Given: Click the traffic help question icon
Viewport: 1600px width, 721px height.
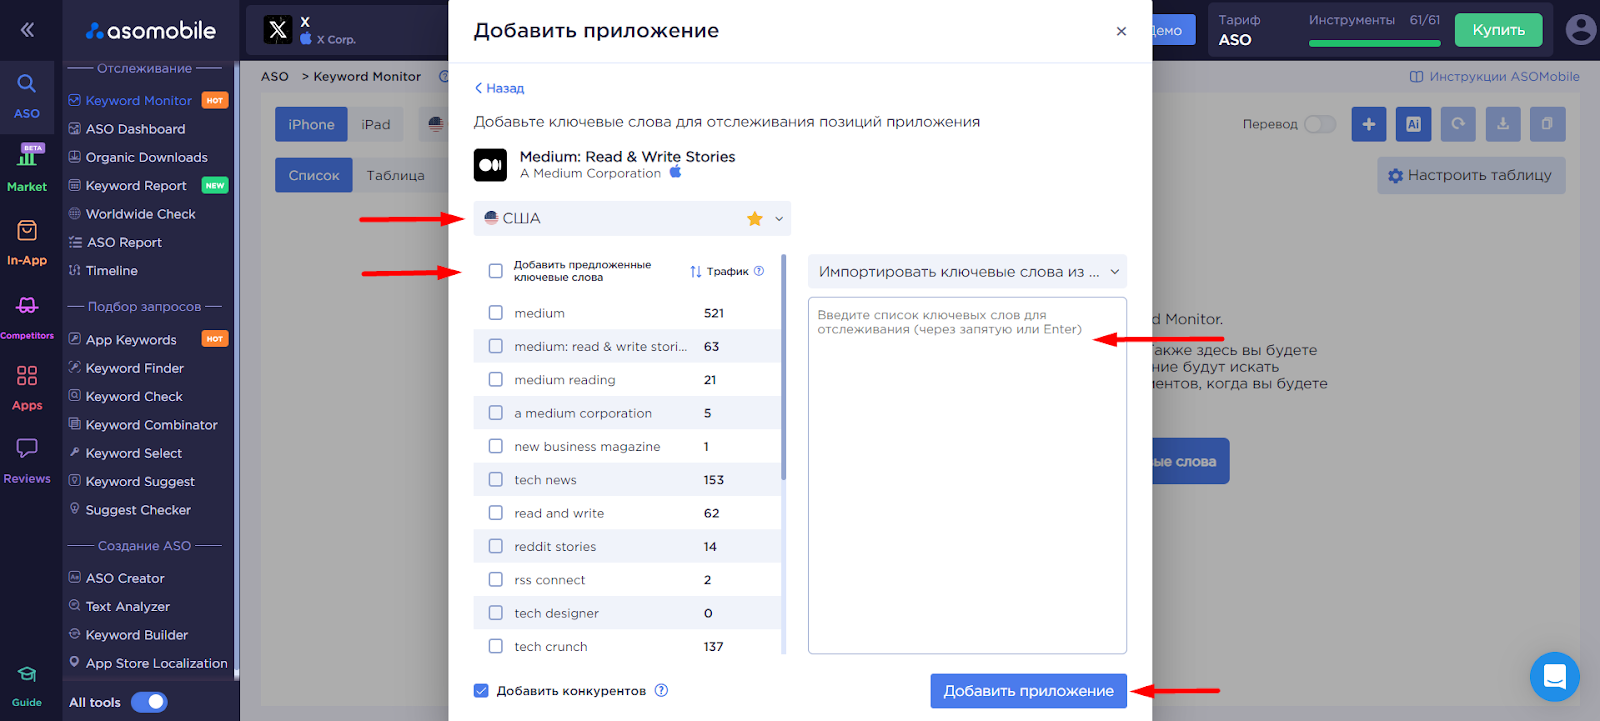Looking at the screenshot, I should [x=759, y=271].
